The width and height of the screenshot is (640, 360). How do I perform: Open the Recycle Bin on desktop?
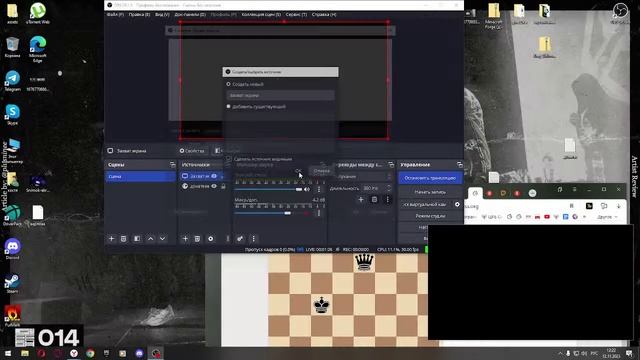pos(12,47)
